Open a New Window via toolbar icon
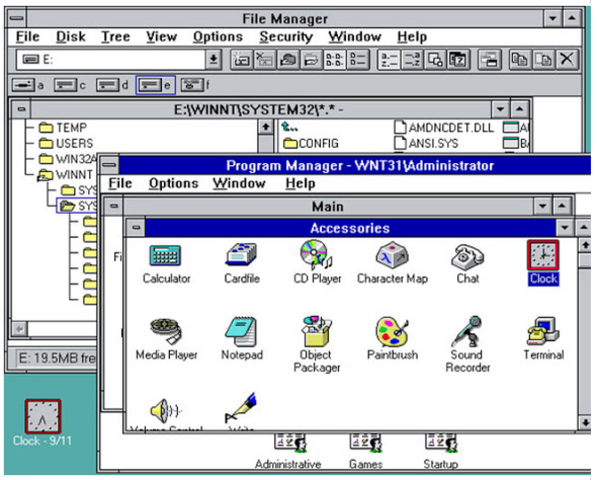This screenshot has height=480, width=597. (489, 60)
